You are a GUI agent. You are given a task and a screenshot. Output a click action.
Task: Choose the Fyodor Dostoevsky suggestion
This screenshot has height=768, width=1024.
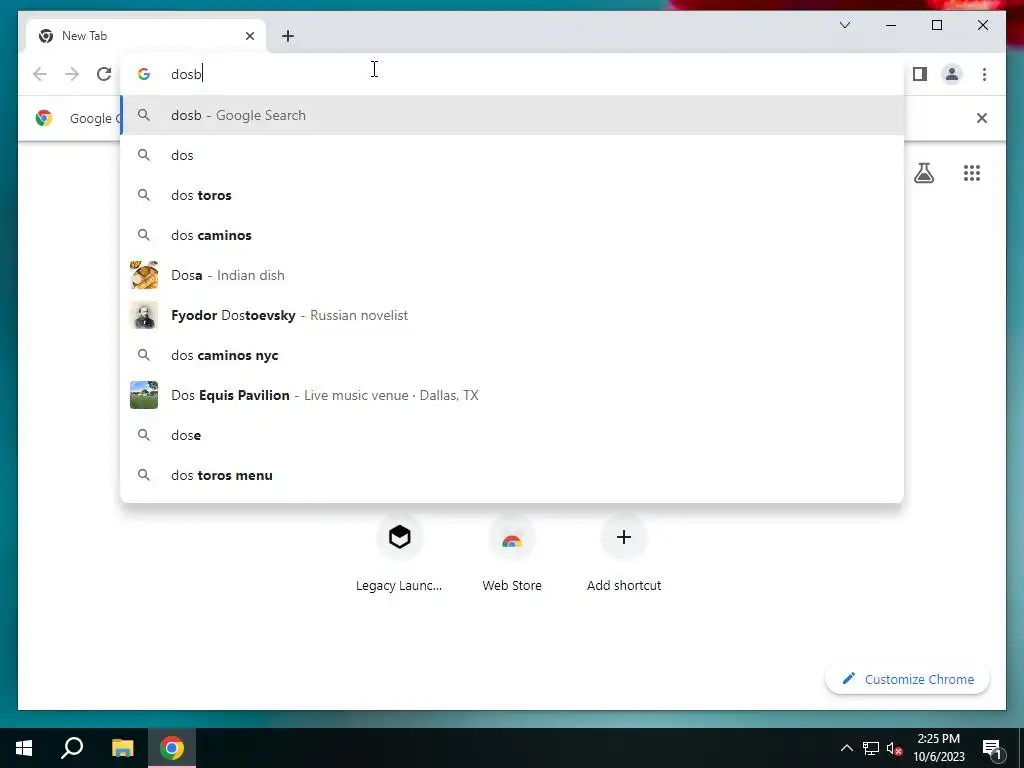click(x=513, y=315)
